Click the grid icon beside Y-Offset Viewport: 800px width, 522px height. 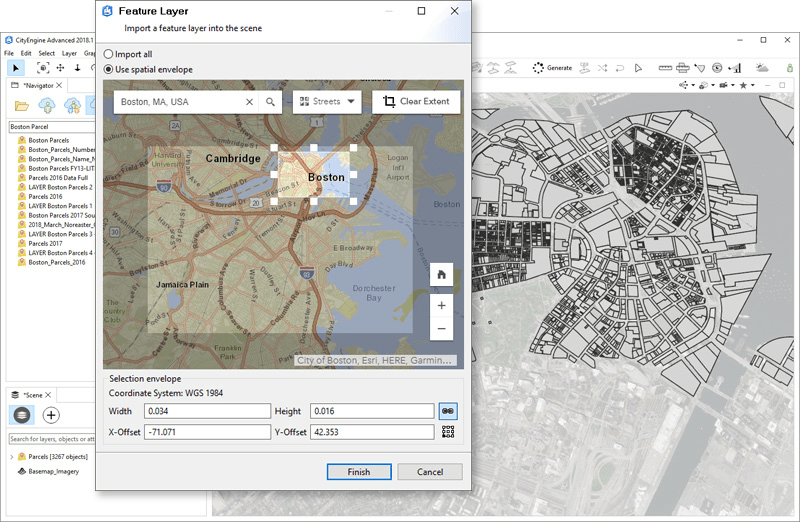[x=448, y=432]
